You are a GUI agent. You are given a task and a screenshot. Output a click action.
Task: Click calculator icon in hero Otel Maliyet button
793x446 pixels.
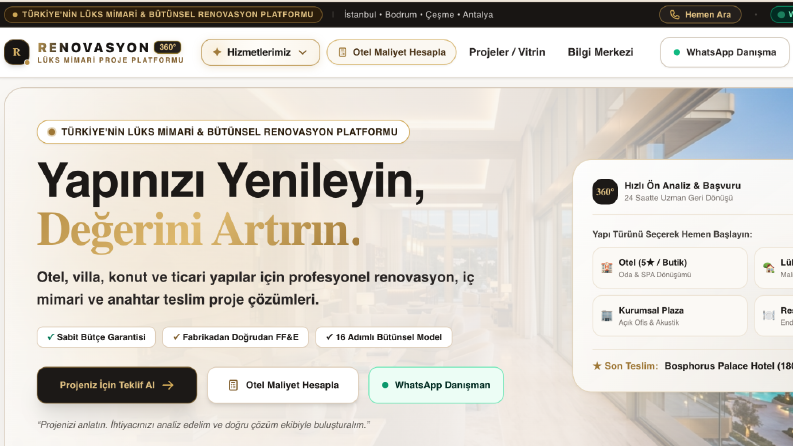(233, 385)
